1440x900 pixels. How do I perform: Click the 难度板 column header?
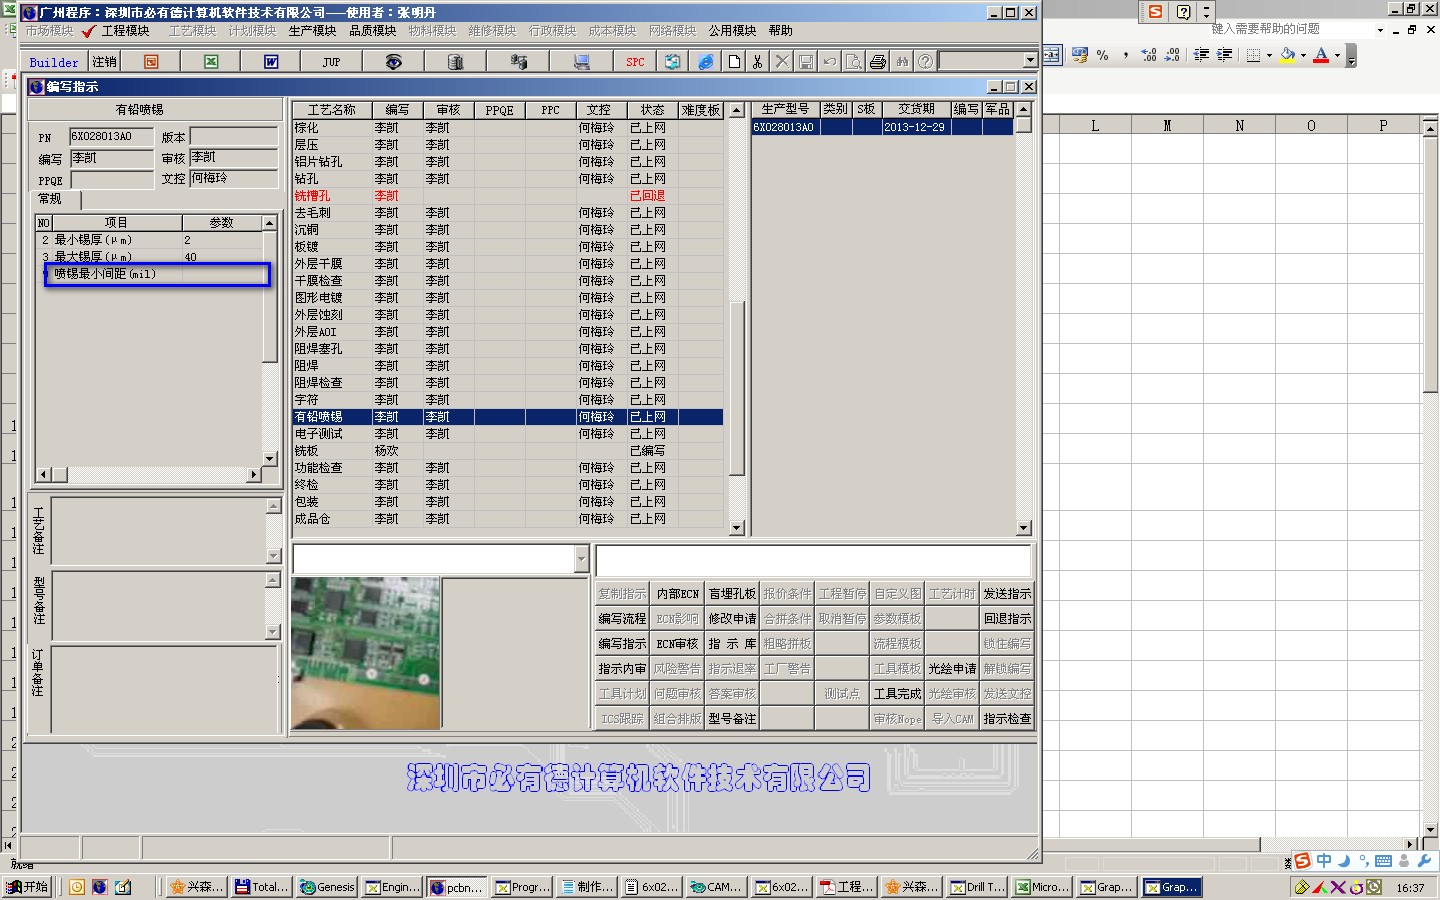(701, 110)
